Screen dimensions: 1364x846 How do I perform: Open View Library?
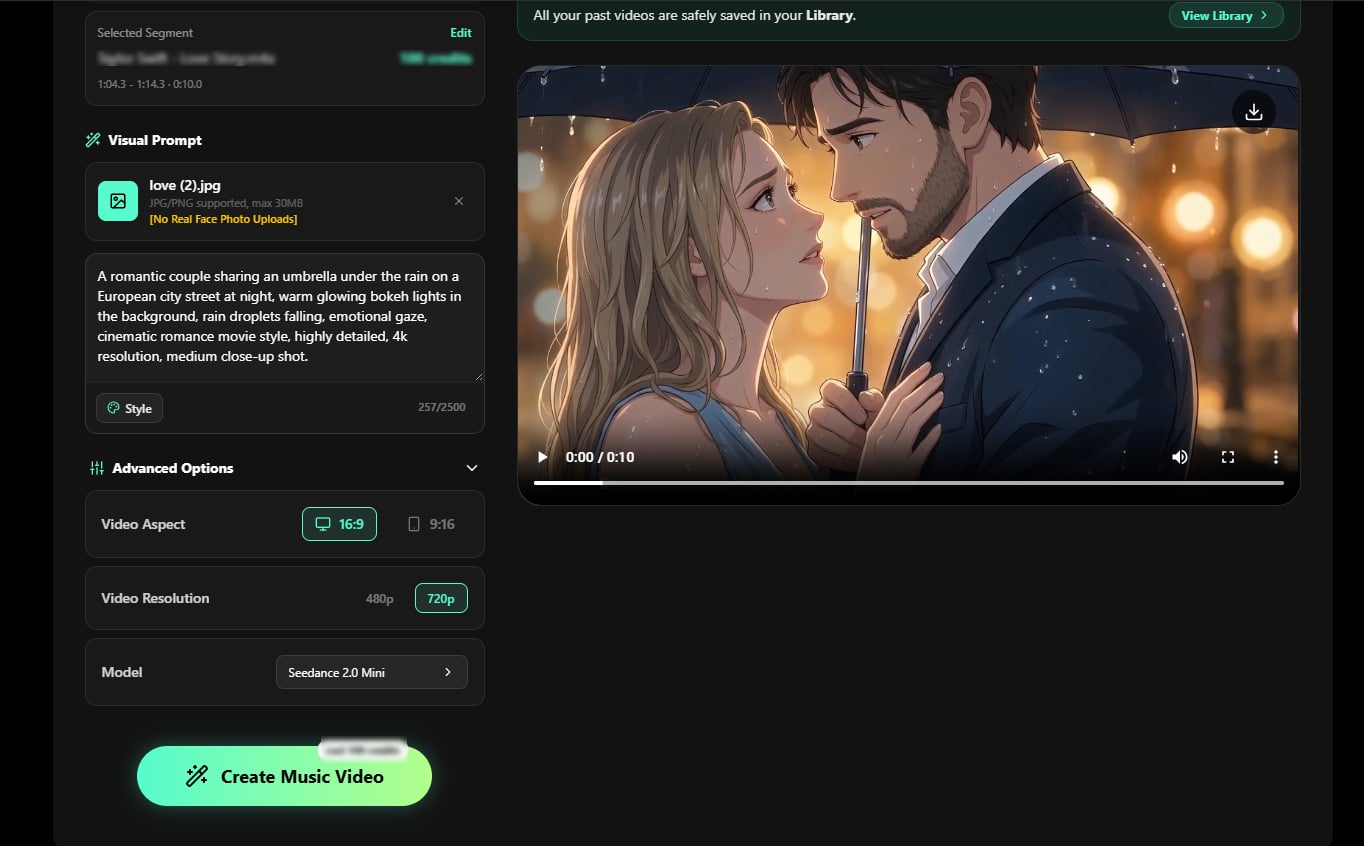[1226, 15]
